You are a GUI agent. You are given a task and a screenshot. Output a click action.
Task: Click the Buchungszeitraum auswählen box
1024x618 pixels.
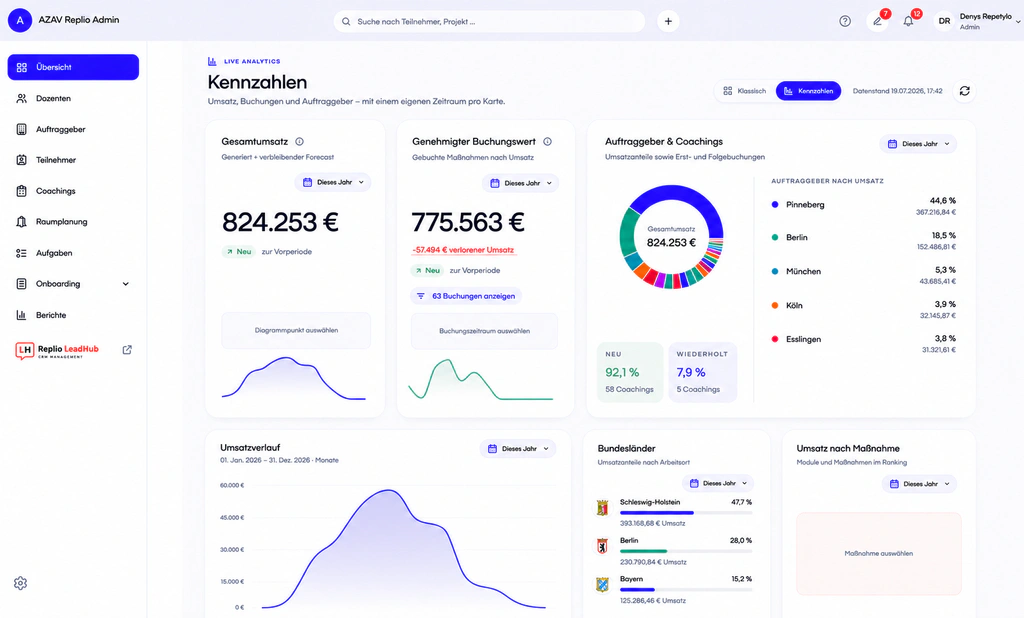coord(485,331)
